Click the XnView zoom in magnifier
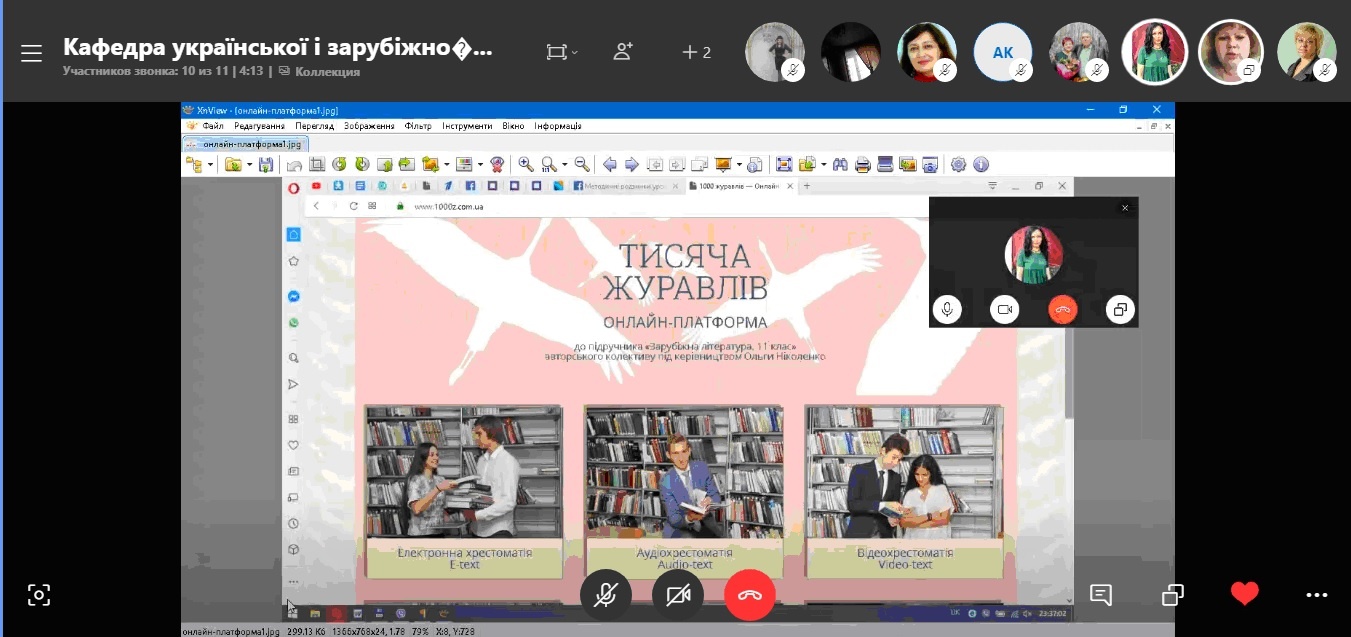The height and width of the screenshot is (637, 1351). click(x=525, y=165)
